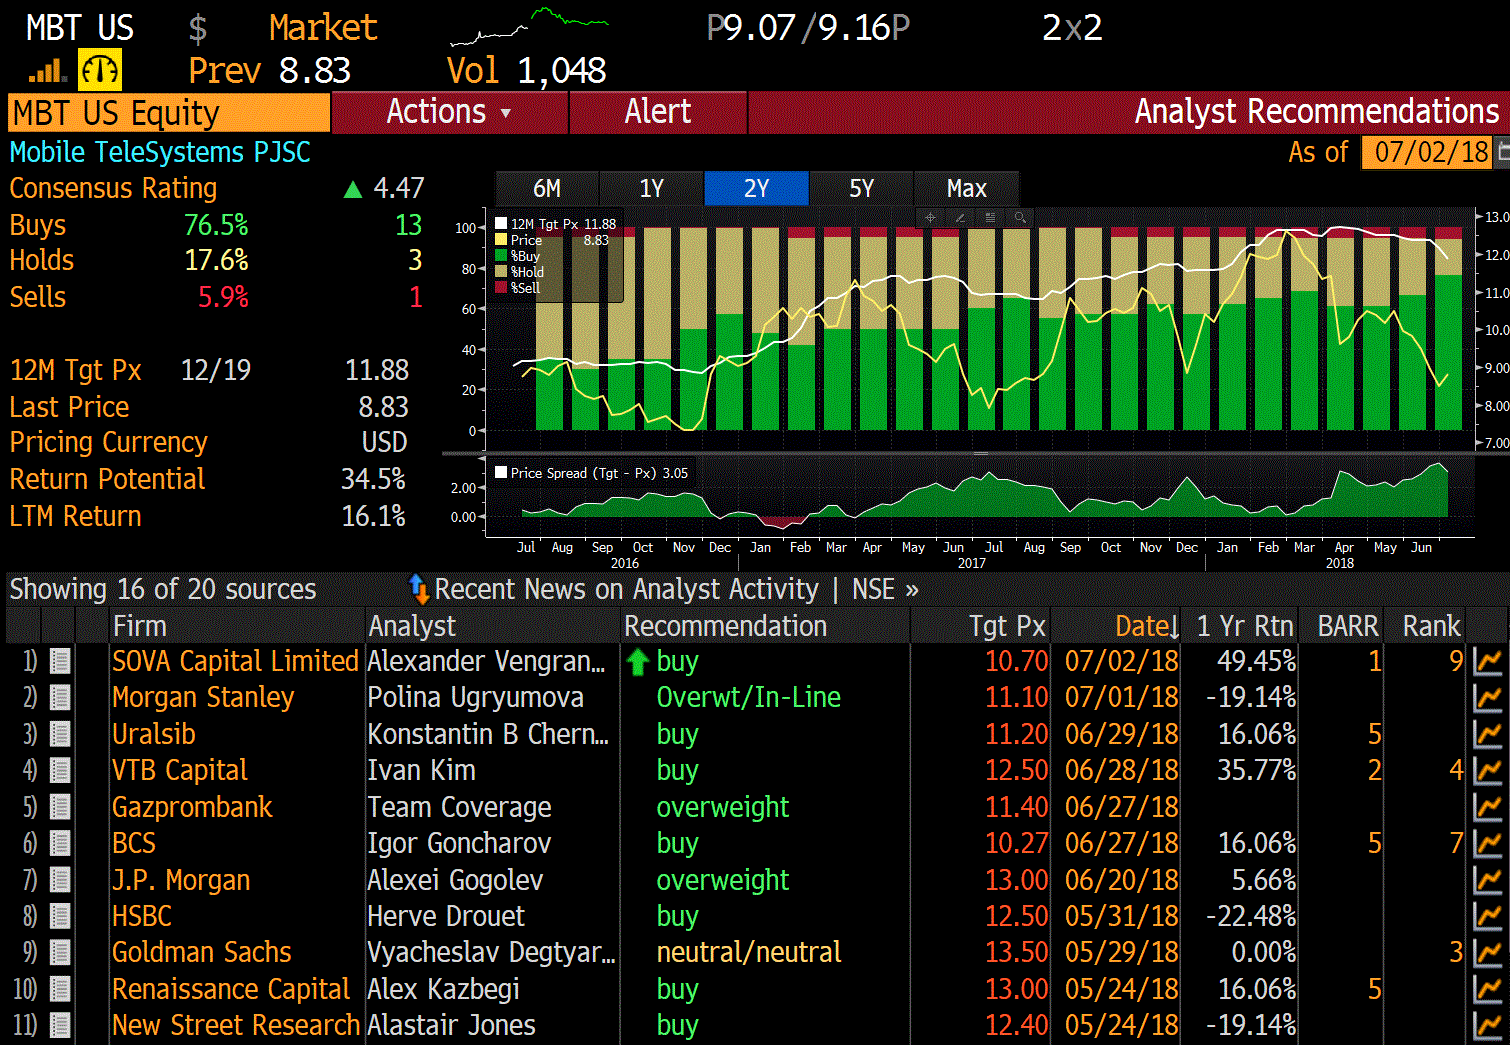Open the report icon for Uralsib row
The image size is (1510, 1045).
tap(60, 735)
